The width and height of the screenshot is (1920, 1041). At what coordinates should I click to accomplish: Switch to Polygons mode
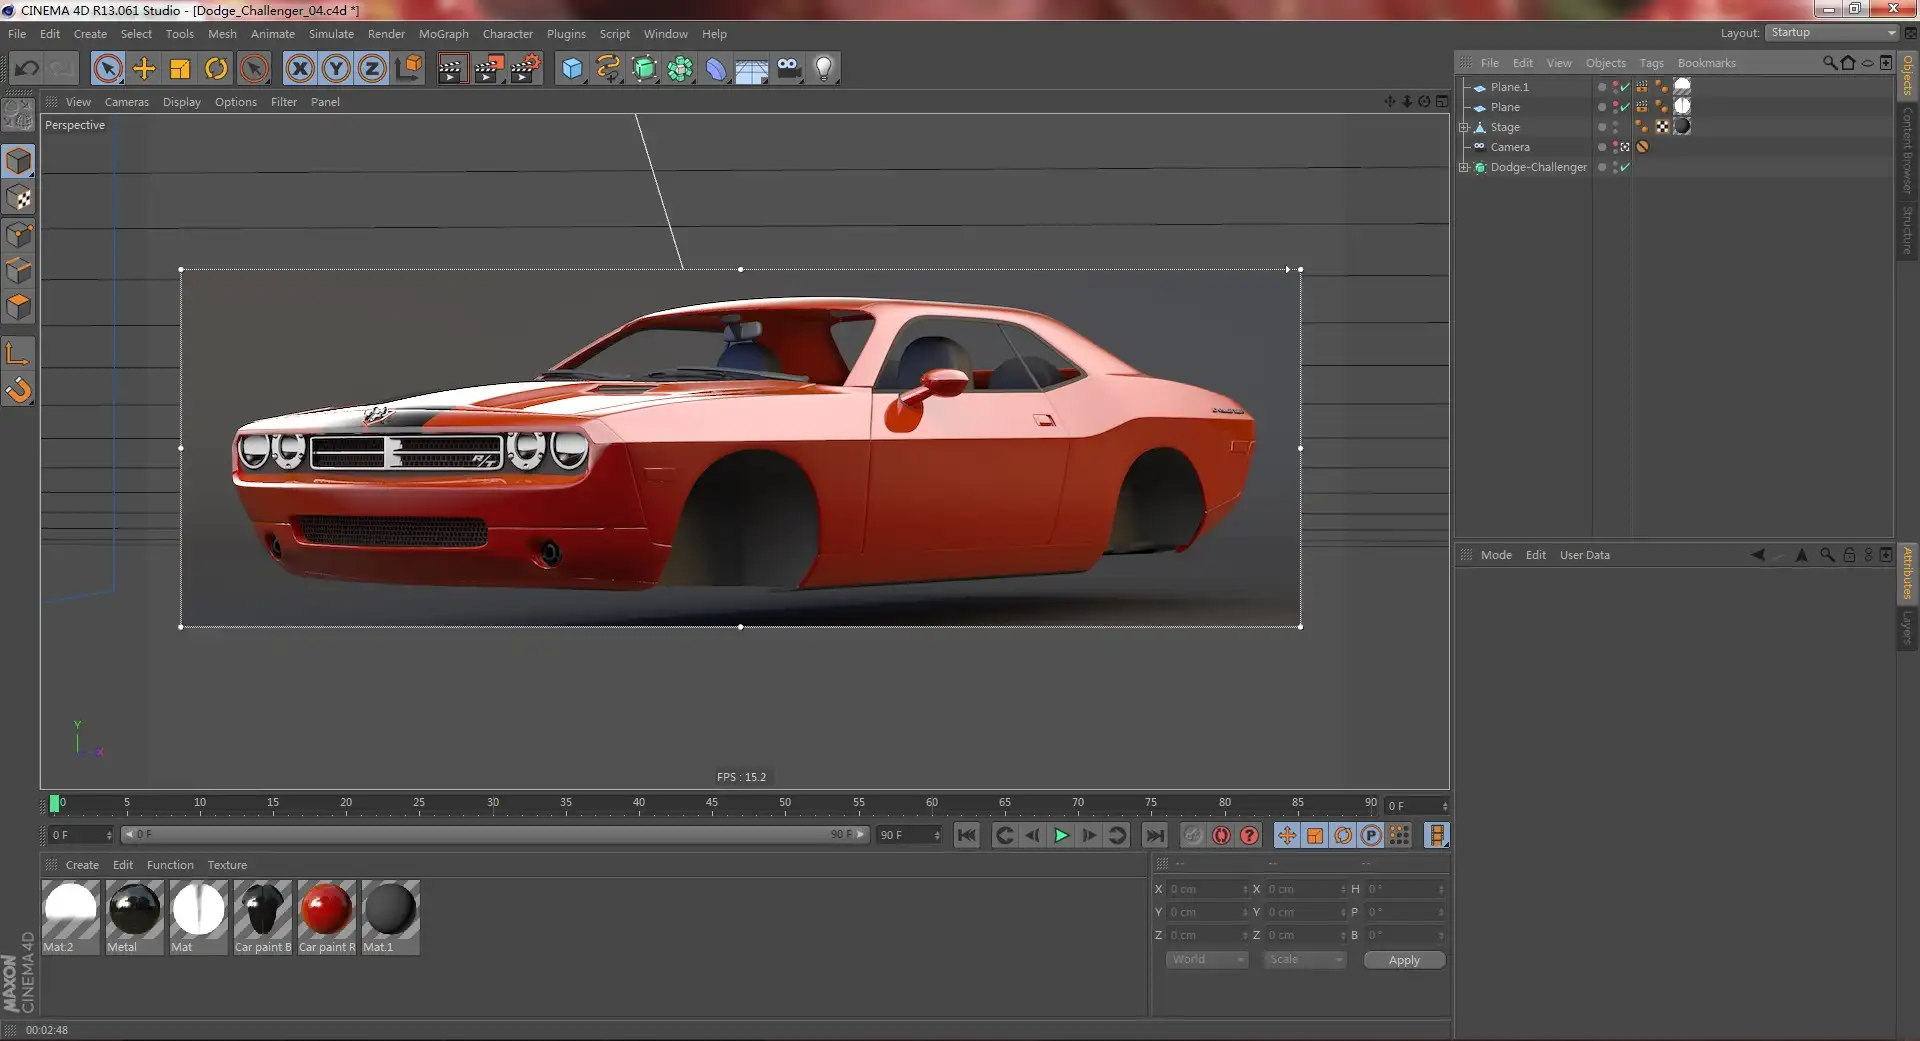[x=18, y=307]
